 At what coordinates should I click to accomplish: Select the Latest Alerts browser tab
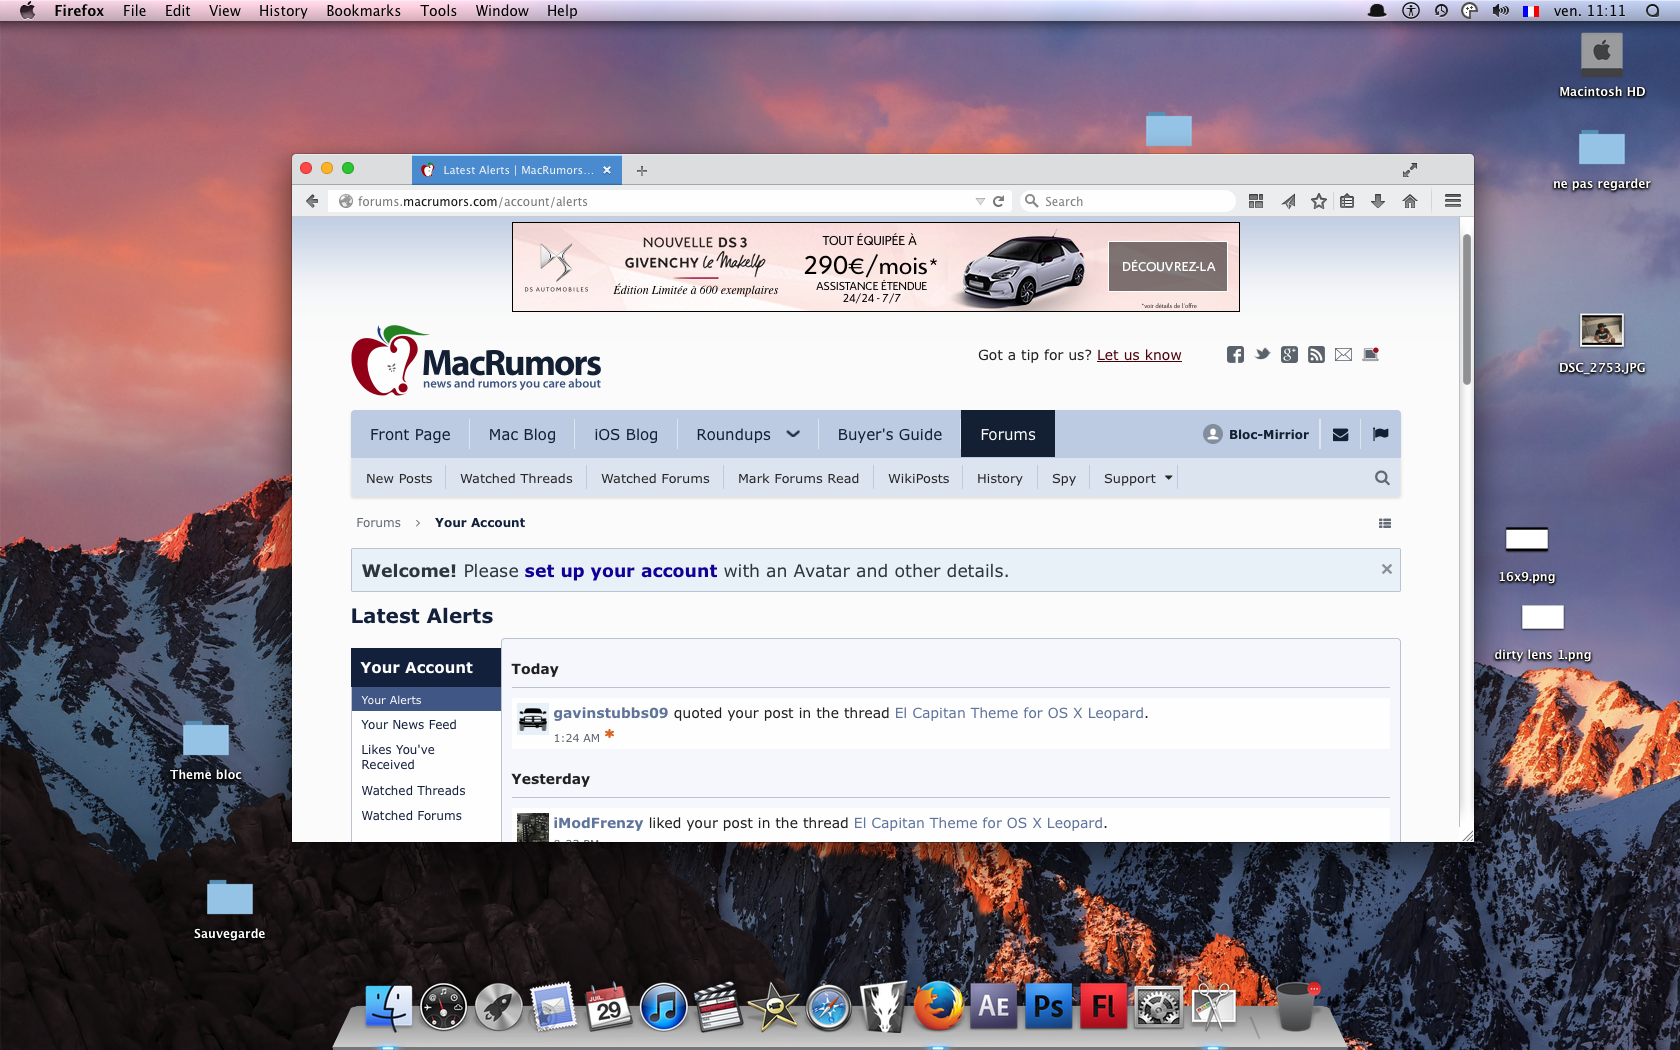[x=517, y=170]
